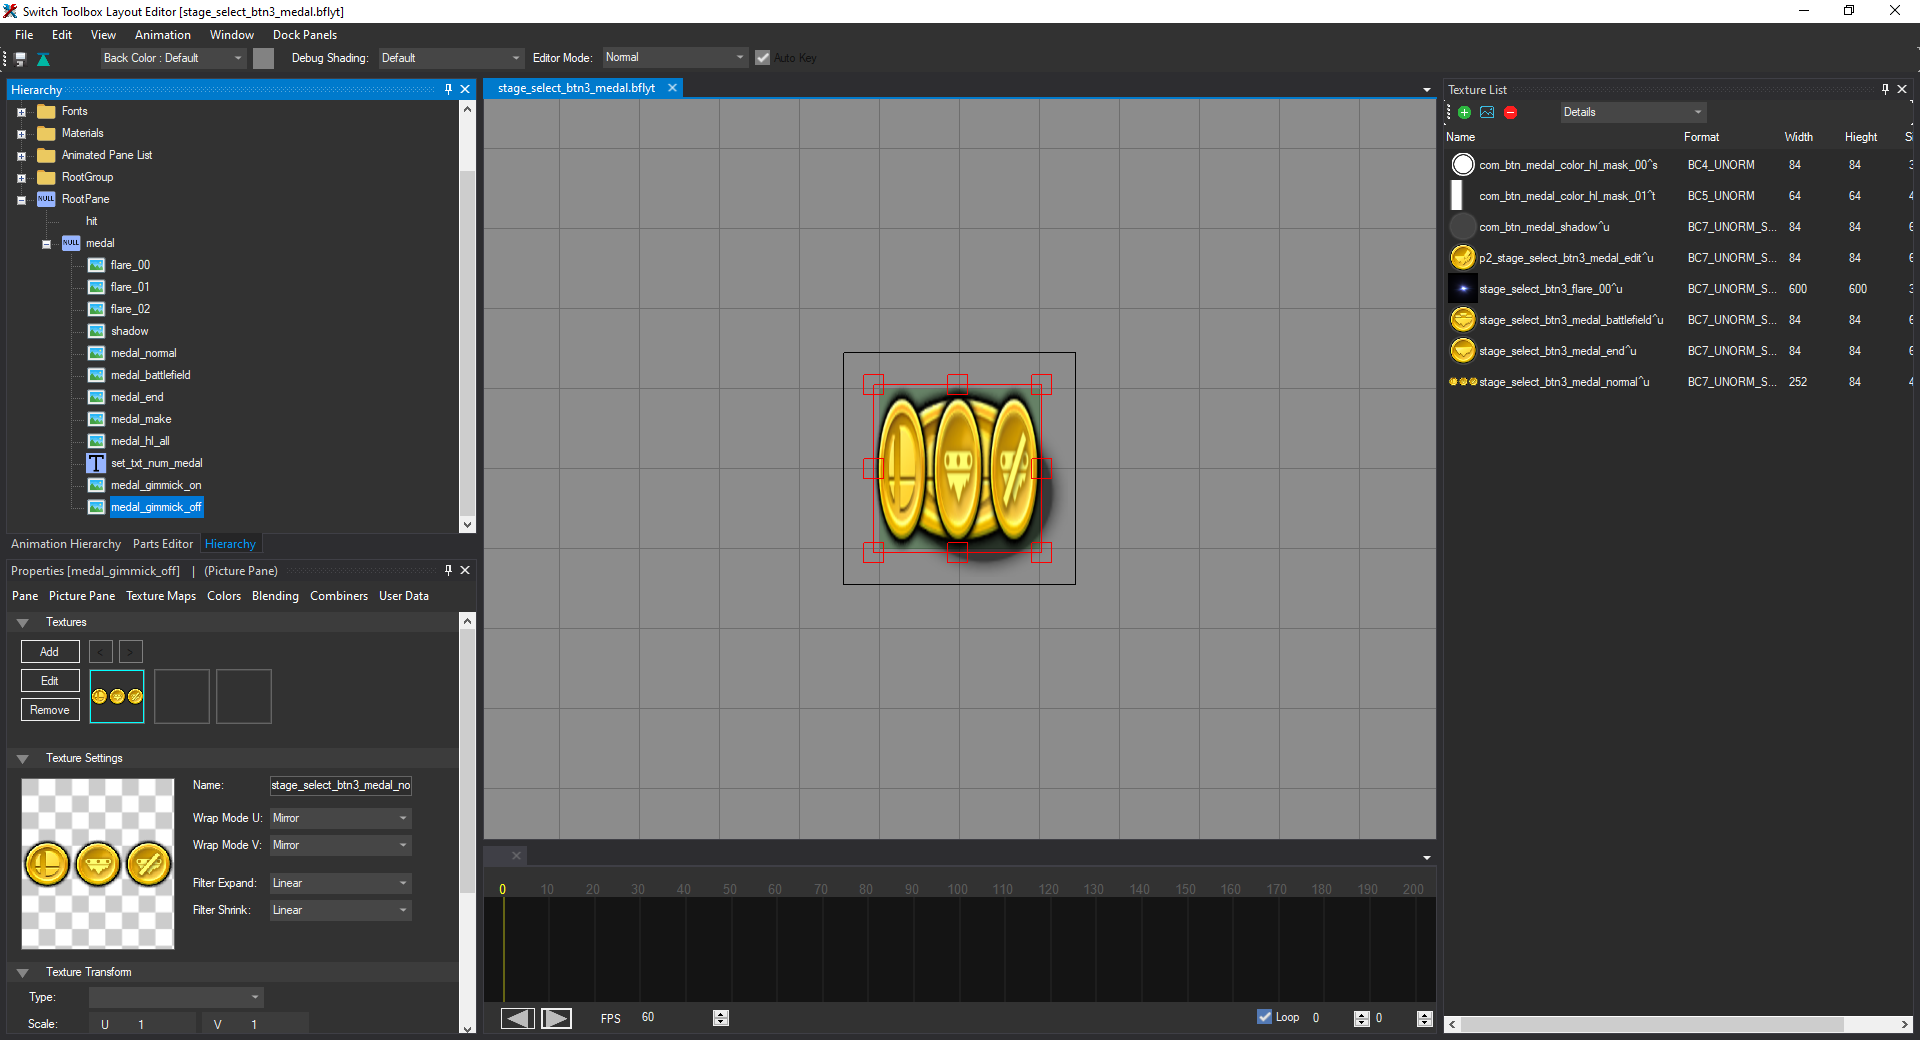Pin the Properties panel

448,571
